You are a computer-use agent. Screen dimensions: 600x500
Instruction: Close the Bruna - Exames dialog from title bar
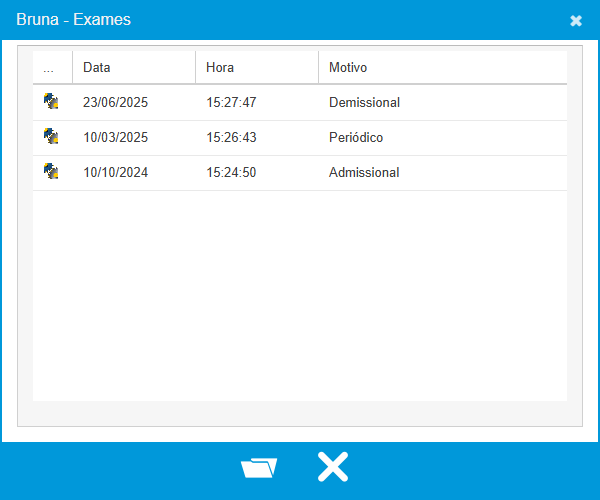(x=576, y=20)
